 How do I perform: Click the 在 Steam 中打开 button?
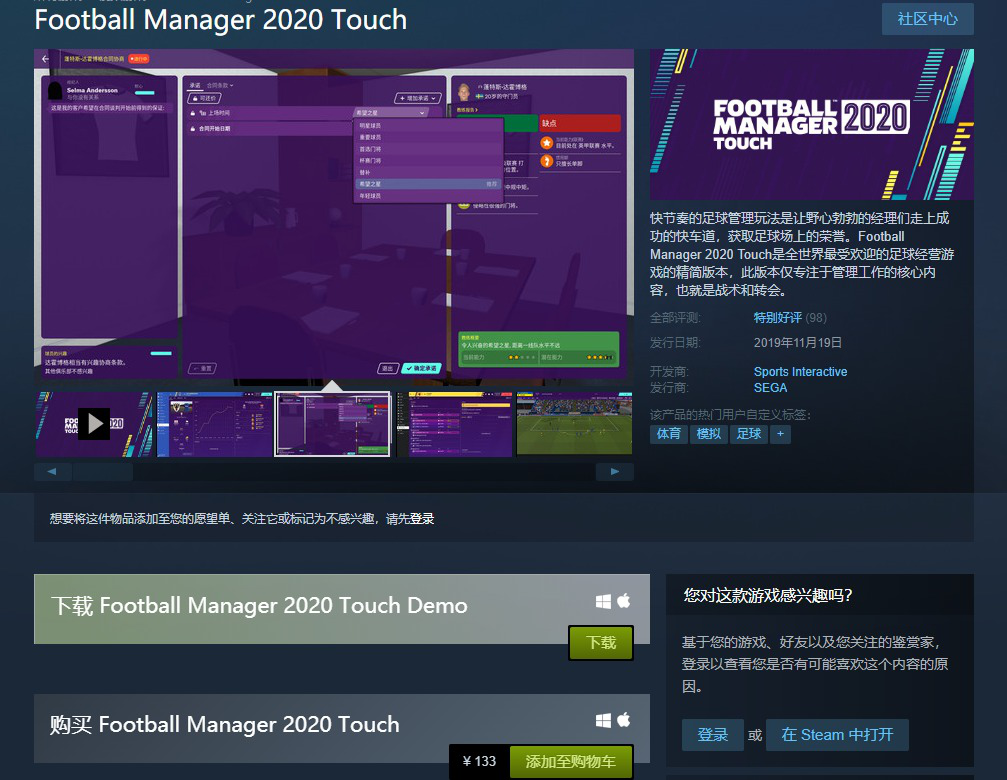(x=837, y=735)
